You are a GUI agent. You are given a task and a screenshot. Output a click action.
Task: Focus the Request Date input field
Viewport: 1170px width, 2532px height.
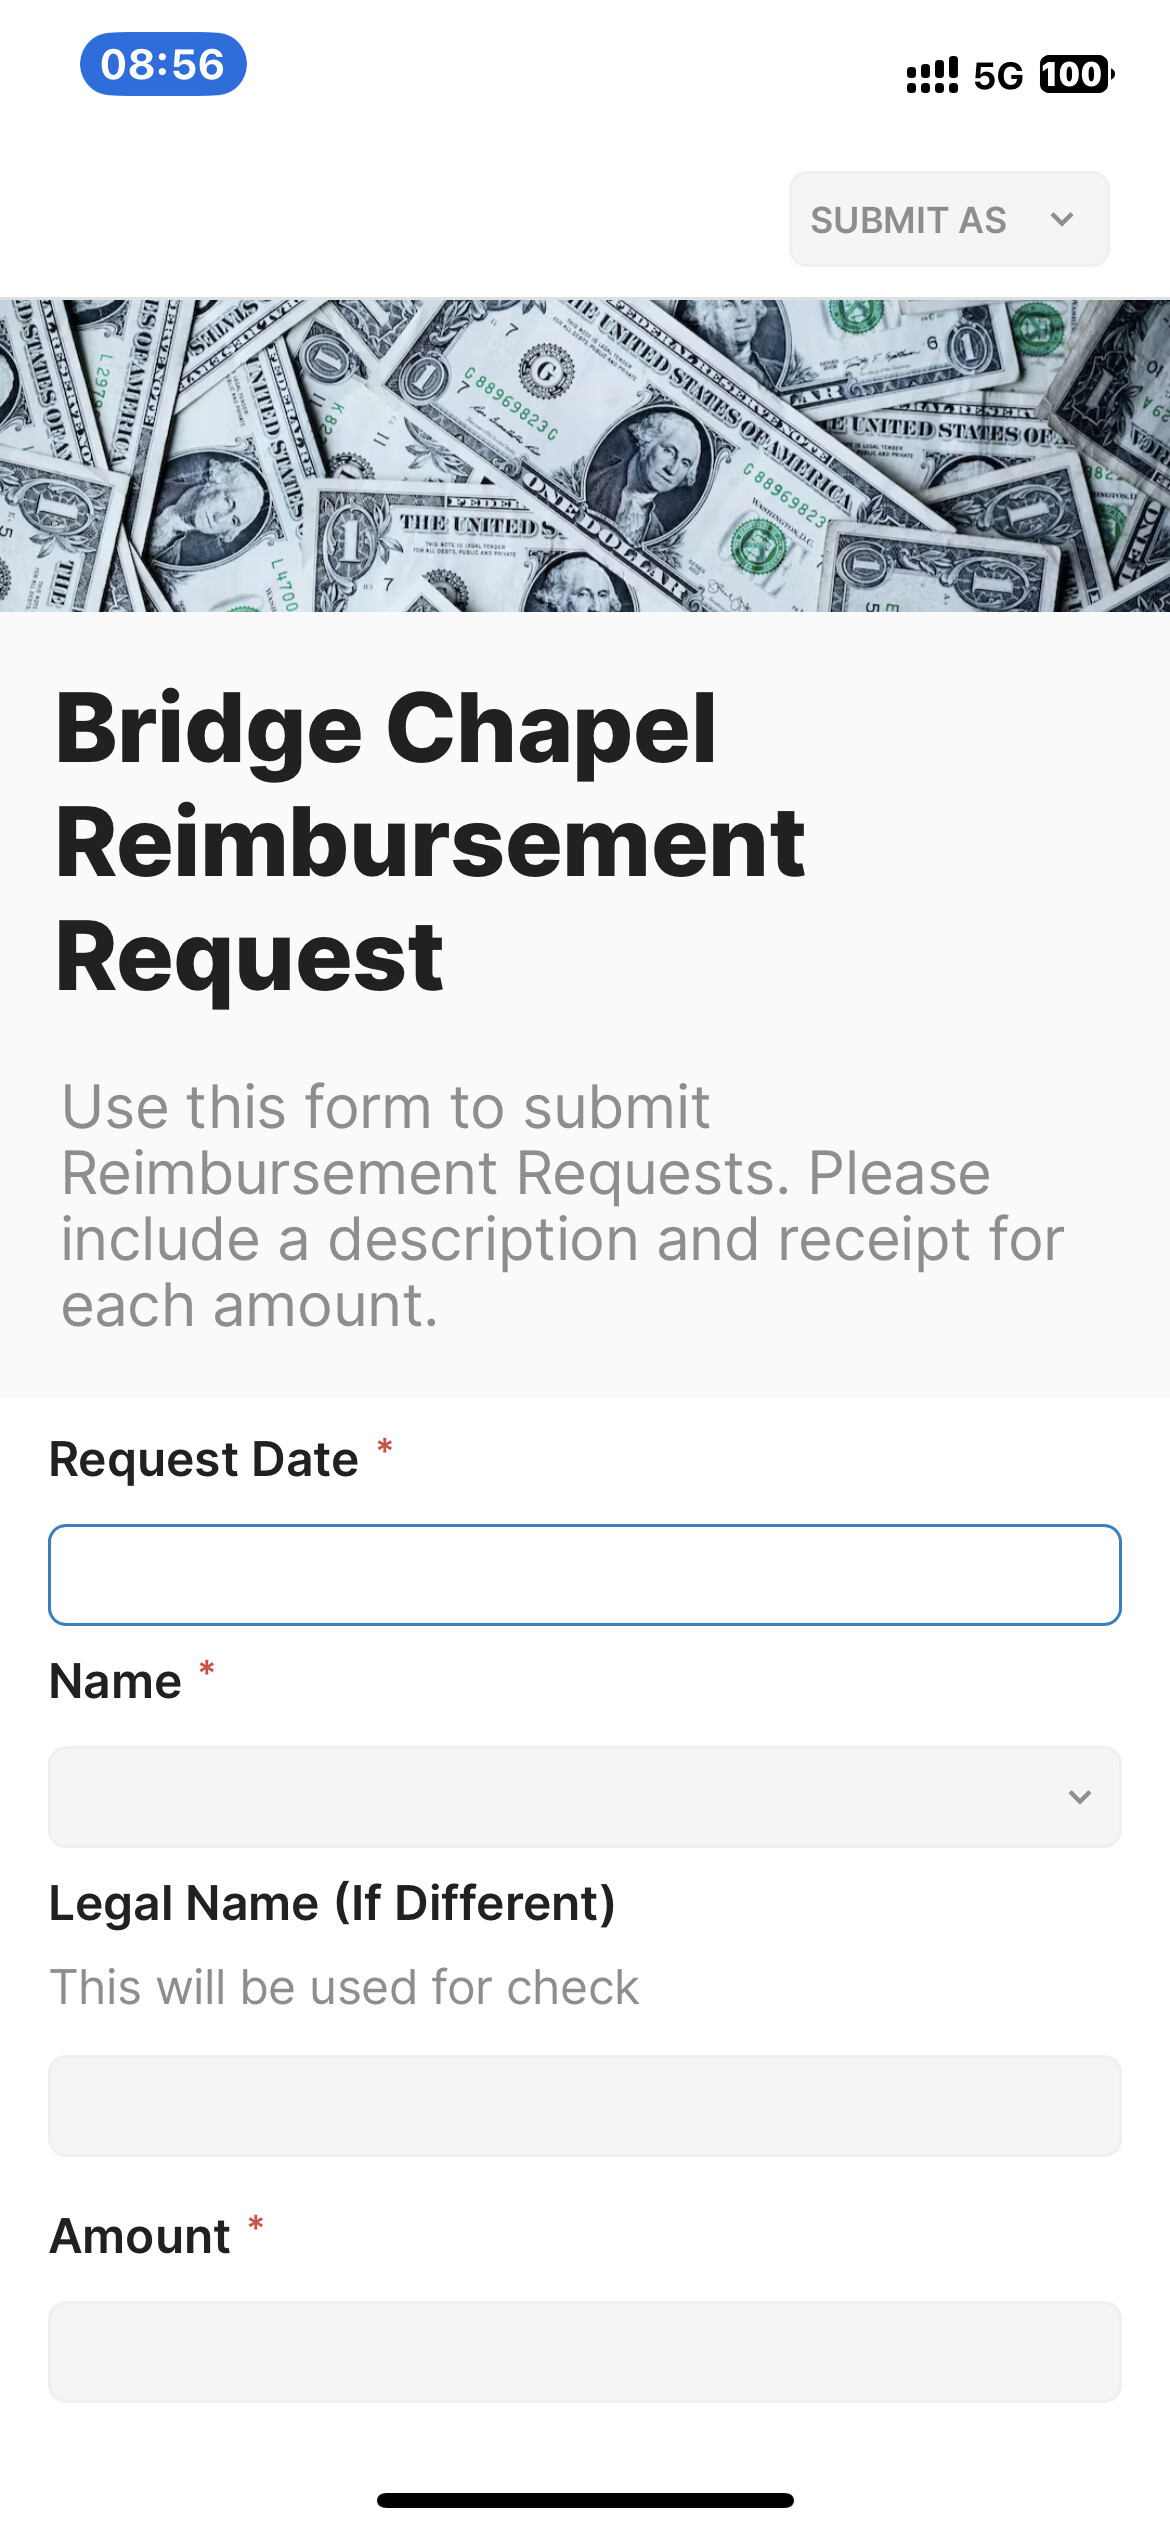coord(585,1575)
